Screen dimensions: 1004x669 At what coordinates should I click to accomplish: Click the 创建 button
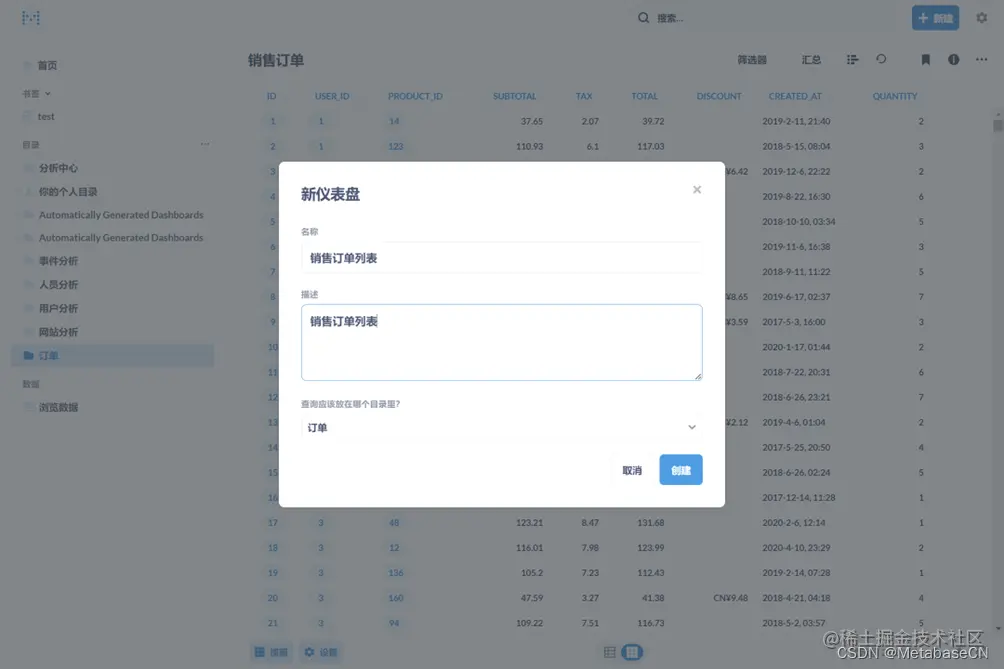pyautogui.click(x=681, y=470)
